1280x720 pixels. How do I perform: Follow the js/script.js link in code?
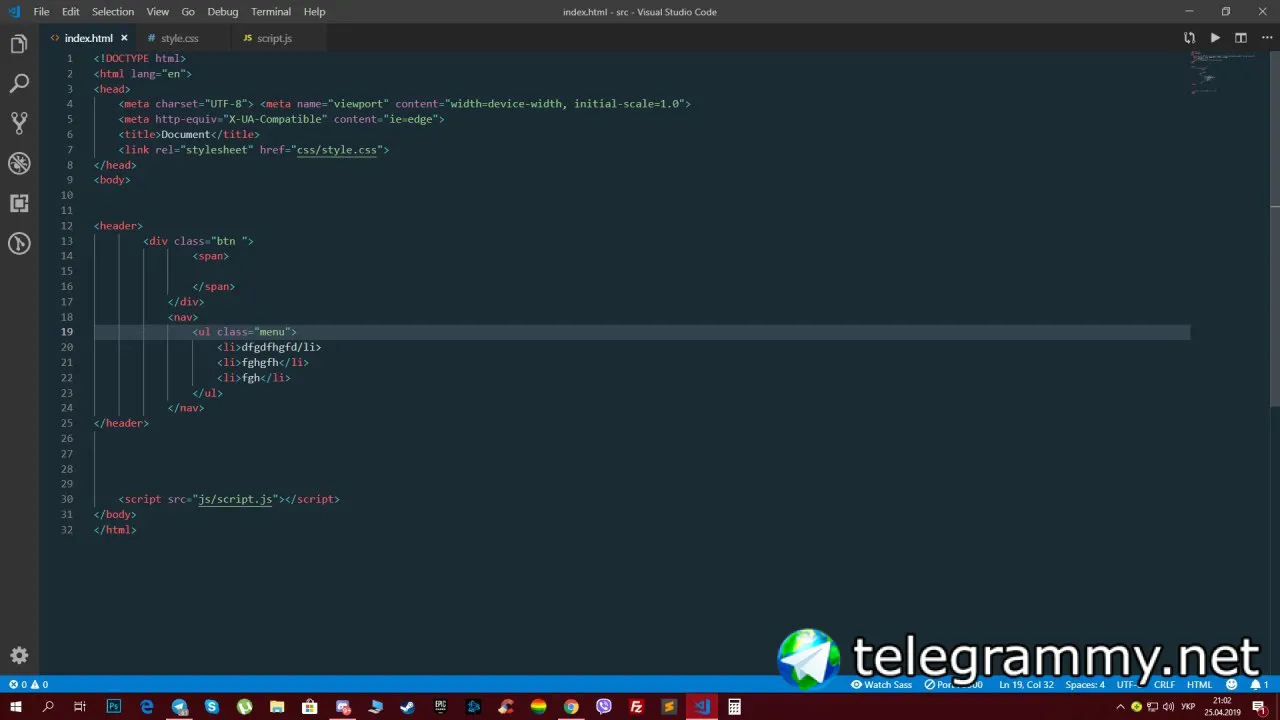(235, 499)
